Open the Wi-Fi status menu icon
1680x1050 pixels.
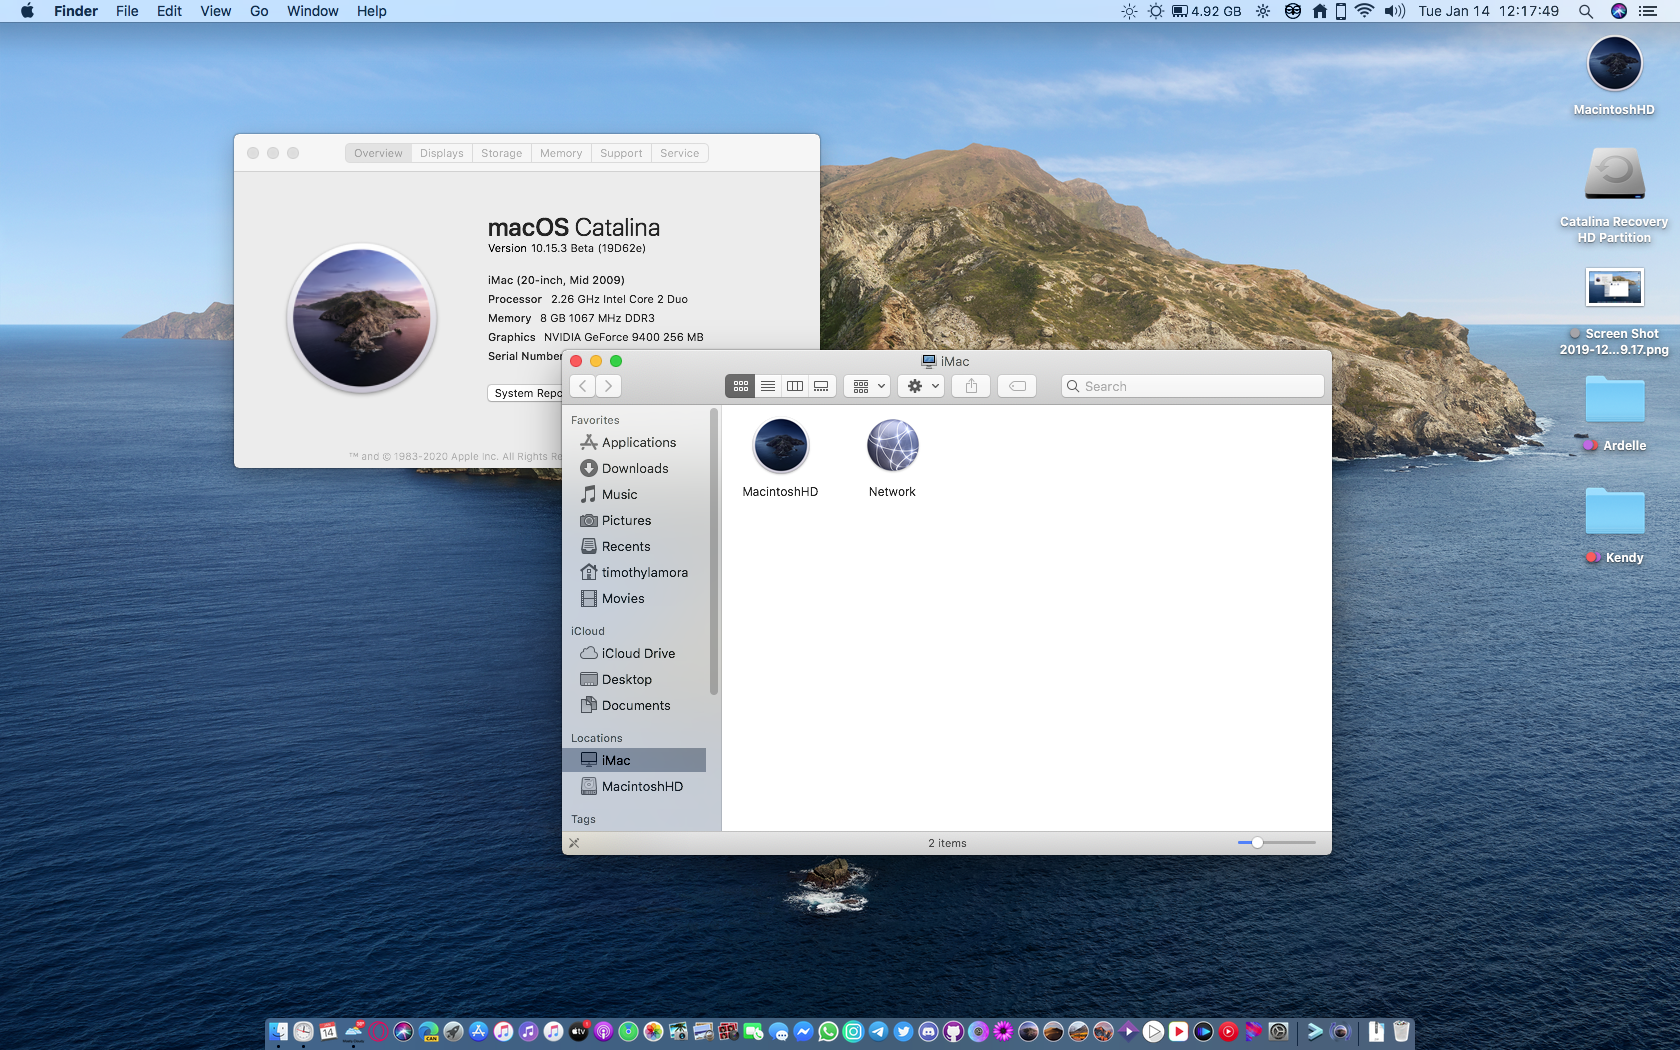pos(1364,11)
